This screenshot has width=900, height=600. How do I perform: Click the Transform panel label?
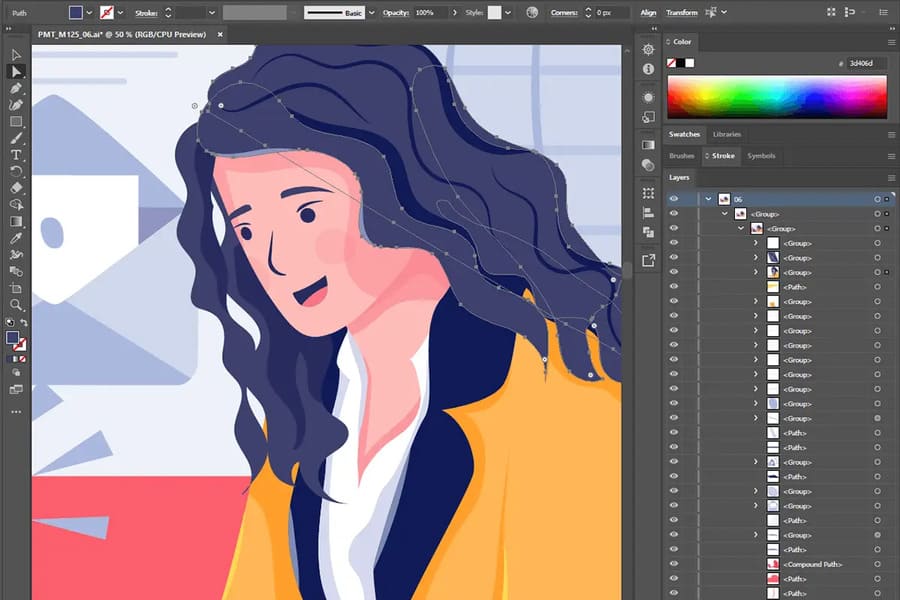pyautogui.click(x=681, y=12)
